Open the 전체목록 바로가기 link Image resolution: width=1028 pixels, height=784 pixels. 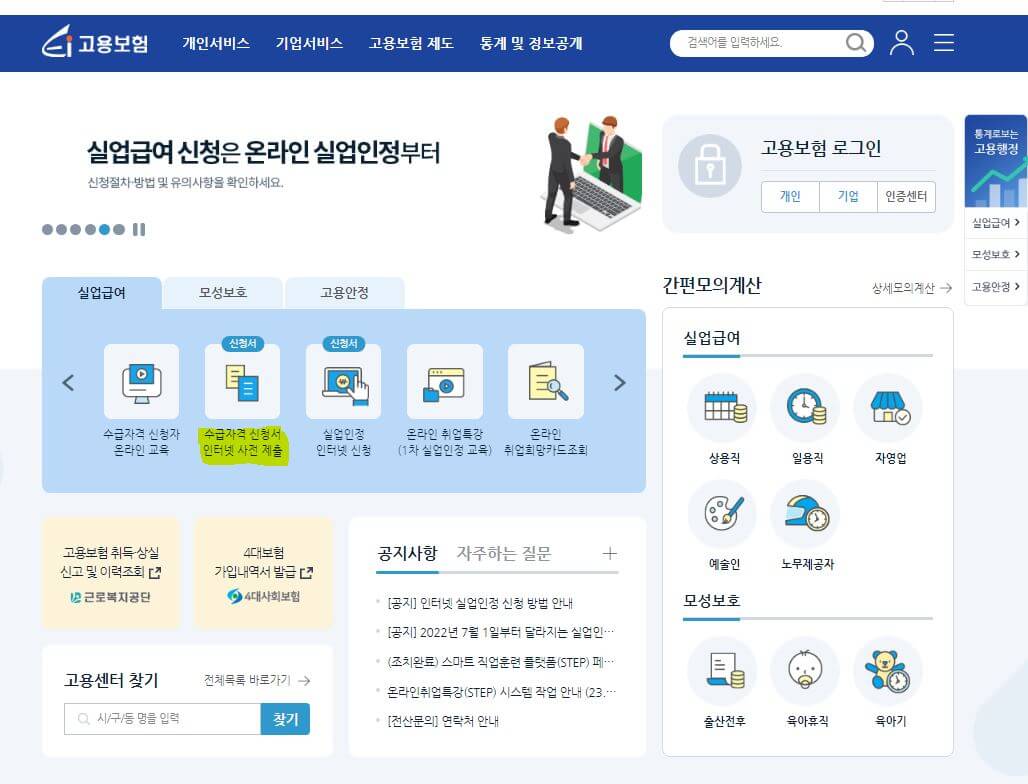(256, 680)
